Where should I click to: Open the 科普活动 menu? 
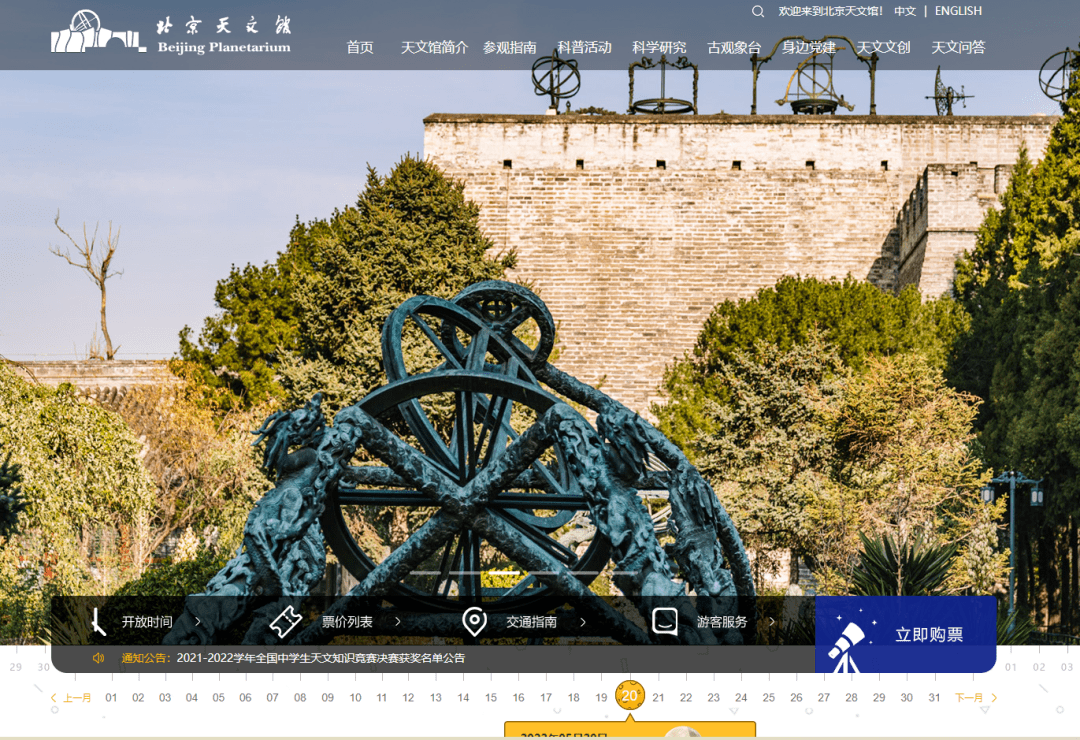(x=584, y=47)
